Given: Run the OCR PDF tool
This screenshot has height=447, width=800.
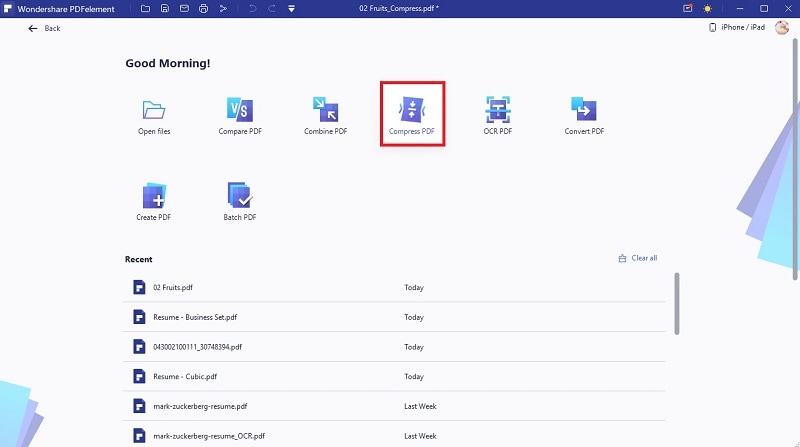Looking at the screenshot, I should pyautogui.click(x=497, y=116).
